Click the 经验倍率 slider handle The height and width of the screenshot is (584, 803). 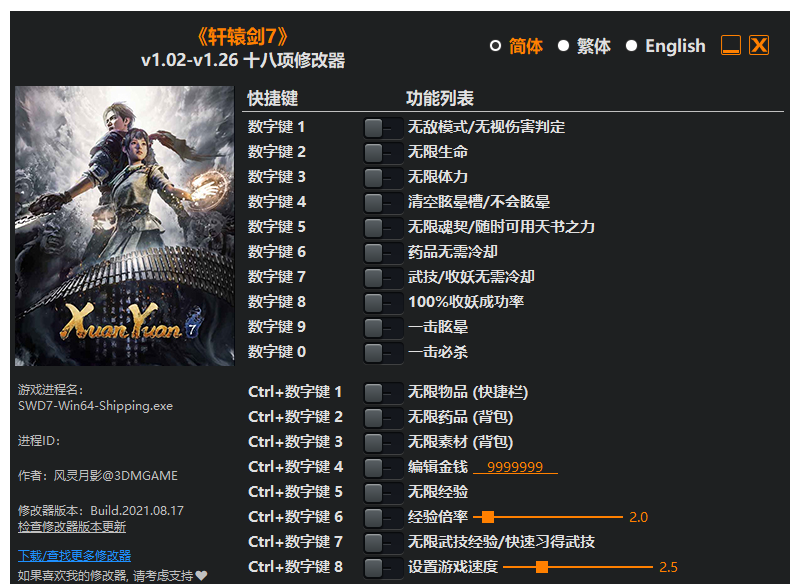coord(488,517)
